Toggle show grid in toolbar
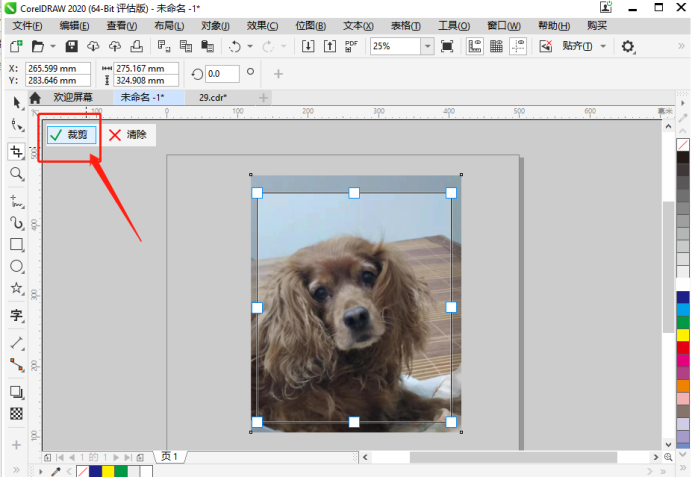 (x=496, y=46)
